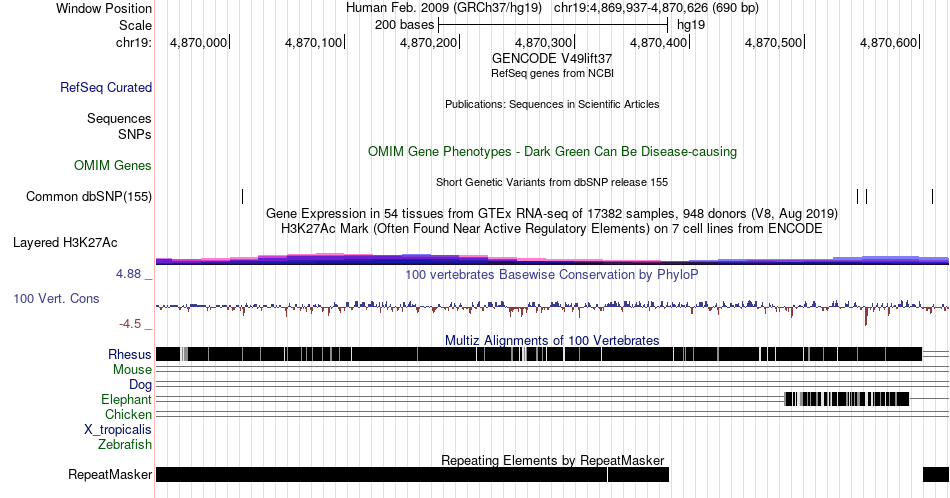Click the H3K27Ac signal graph
Viewport: 950px width, 498px height.
coord(552,259)
